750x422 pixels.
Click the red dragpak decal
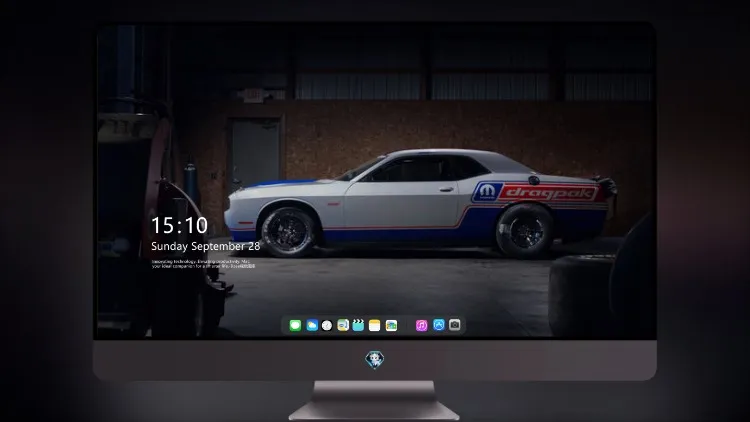pos(550,193)
